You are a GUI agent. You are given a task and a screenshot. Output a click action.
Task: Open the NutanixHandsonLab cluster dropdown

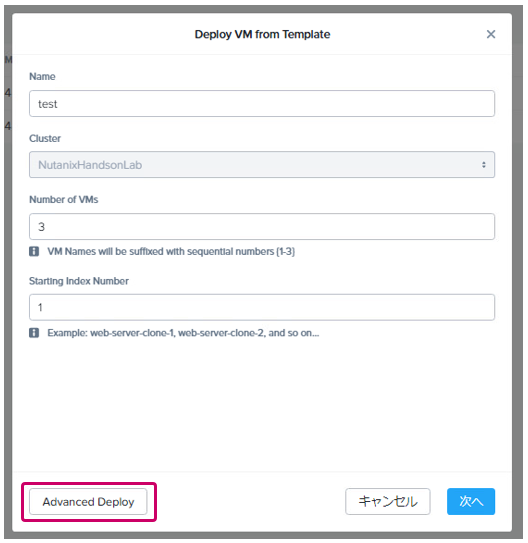[x=262, y=164]
